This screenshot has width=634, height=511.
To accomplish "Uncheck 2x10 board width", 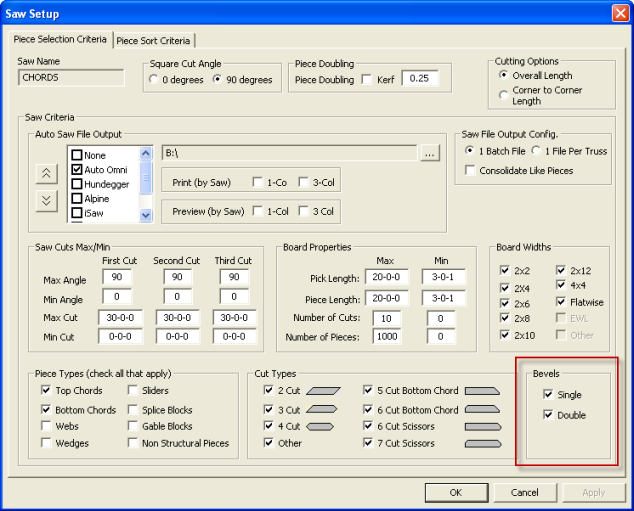I will tap(505, 335).
